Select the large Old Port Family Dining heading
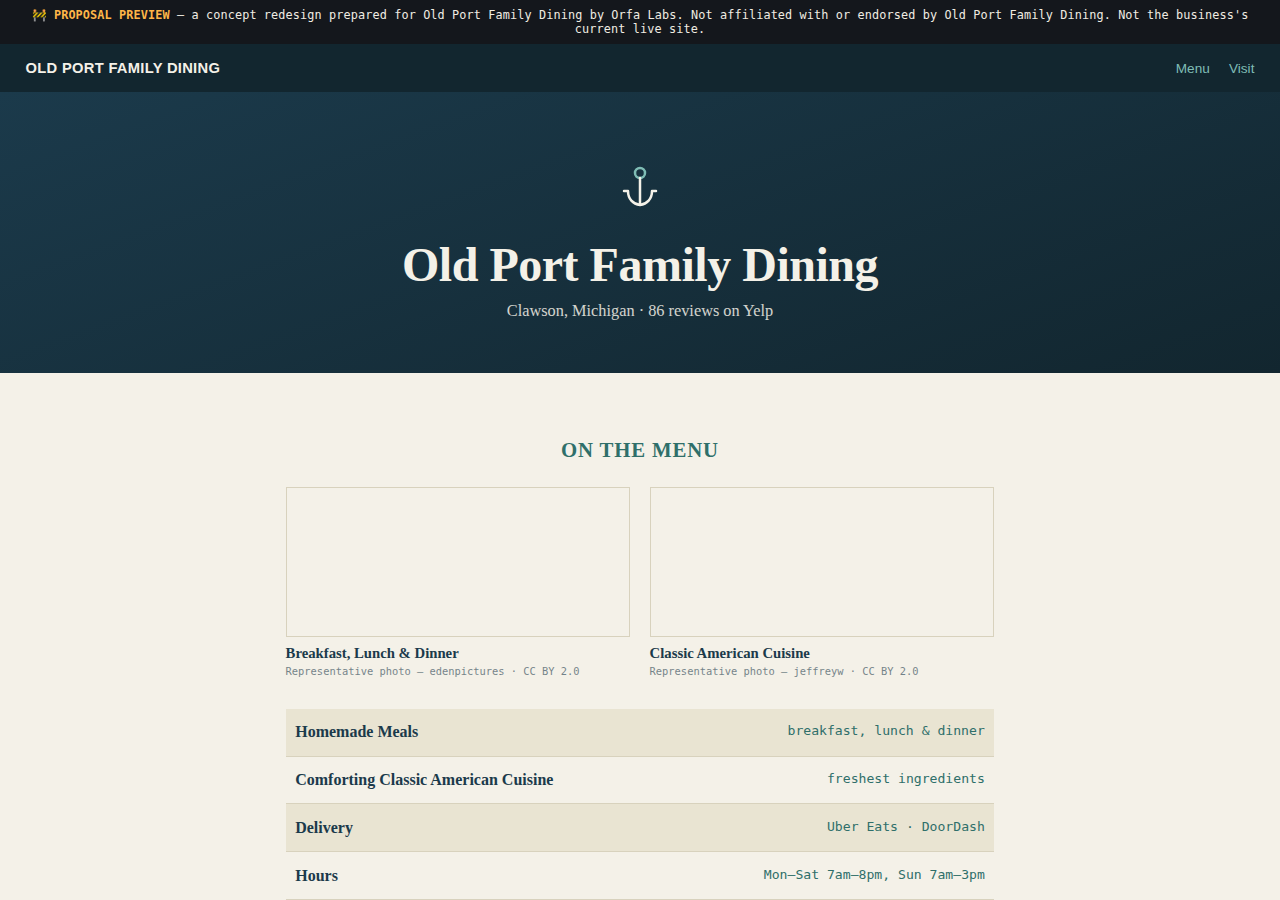The image size is (1280, 900). pyautogui.click(x=640, y=265)
